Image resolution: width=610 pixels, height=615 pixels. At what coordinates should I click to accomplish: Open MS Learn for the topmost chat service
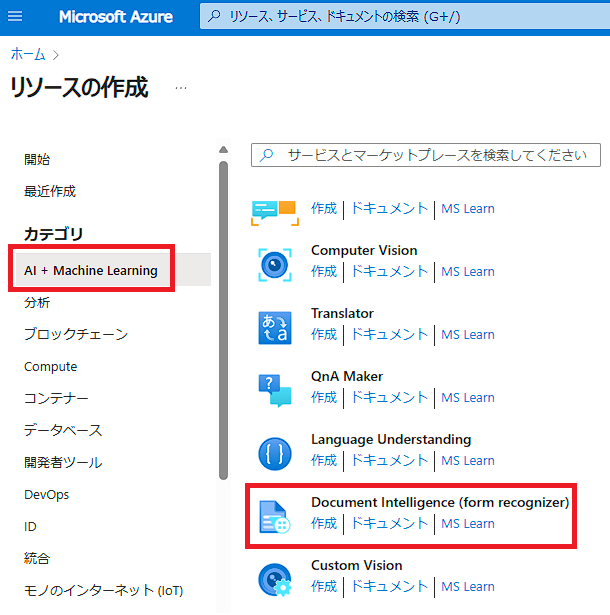click(468, 209)
